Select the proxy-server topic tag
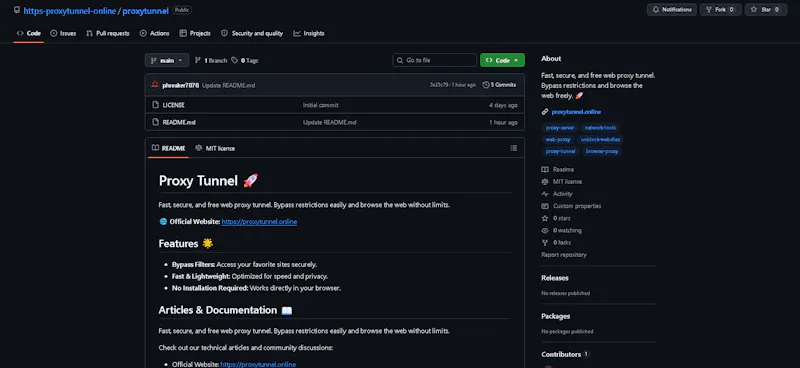This screenshot has width=800, height=368. coord(560,128)
